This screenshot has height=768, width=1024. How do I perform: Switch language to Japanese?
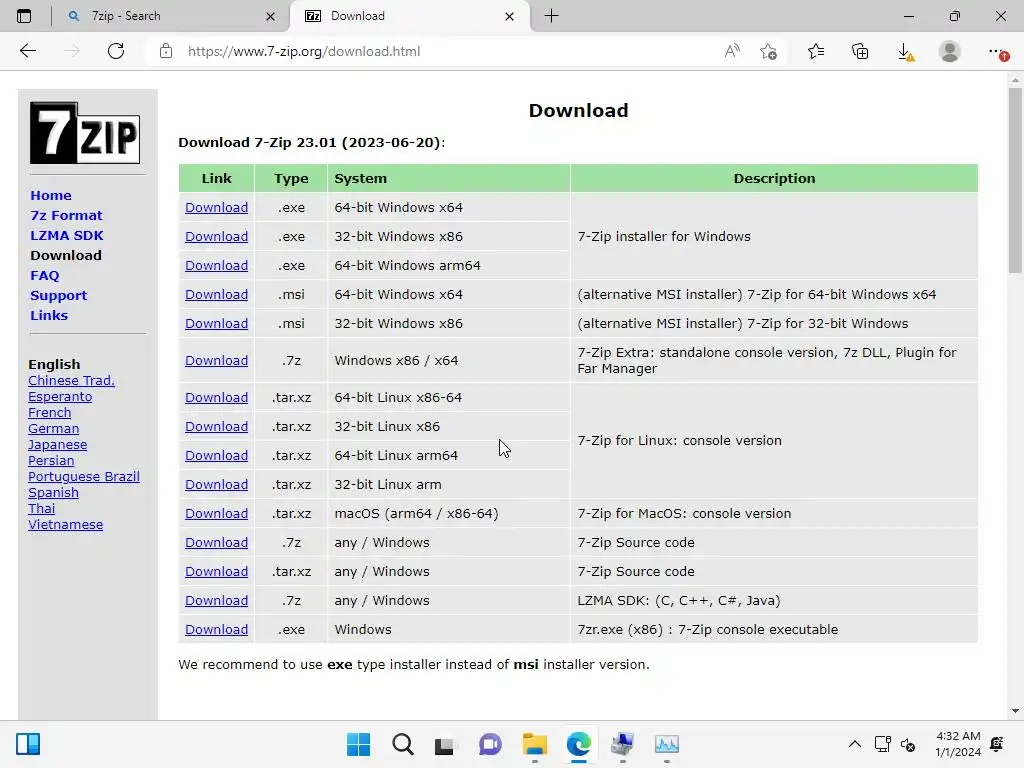pyautogui.click(x=57, y=445)
